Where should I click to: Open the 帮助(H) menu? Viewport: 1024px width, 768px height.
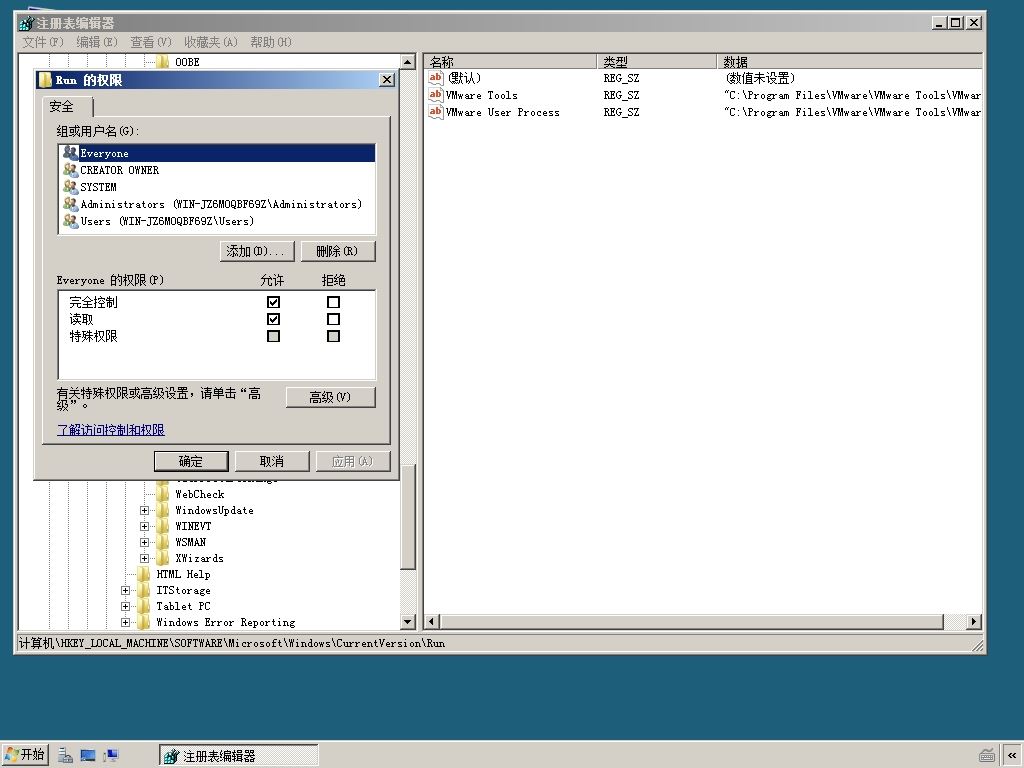pos(271,42)
